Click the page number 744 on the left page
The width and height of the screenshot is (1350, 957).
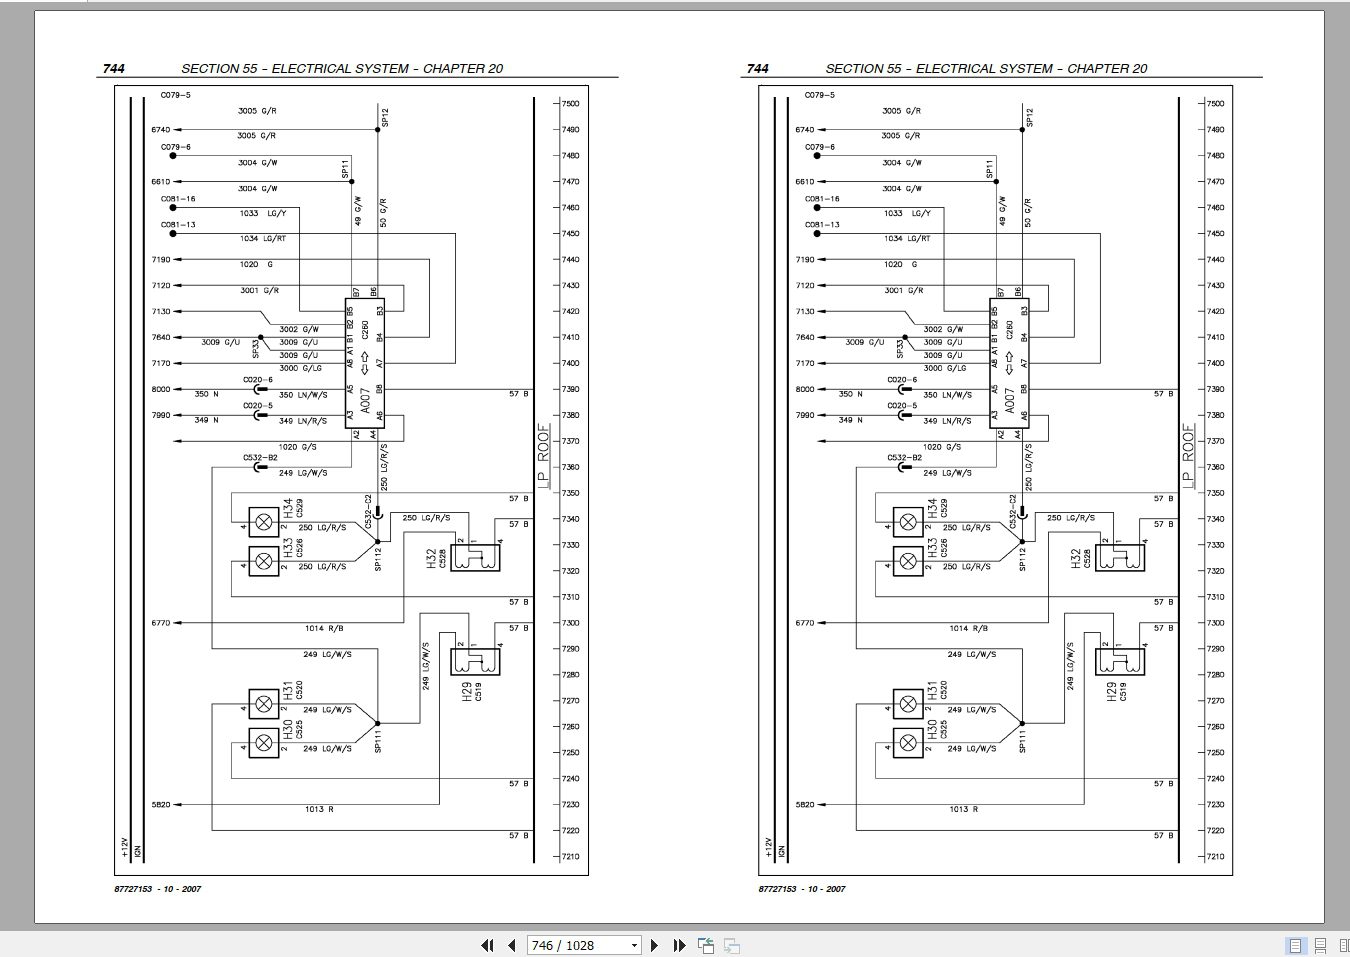[114, 69]
